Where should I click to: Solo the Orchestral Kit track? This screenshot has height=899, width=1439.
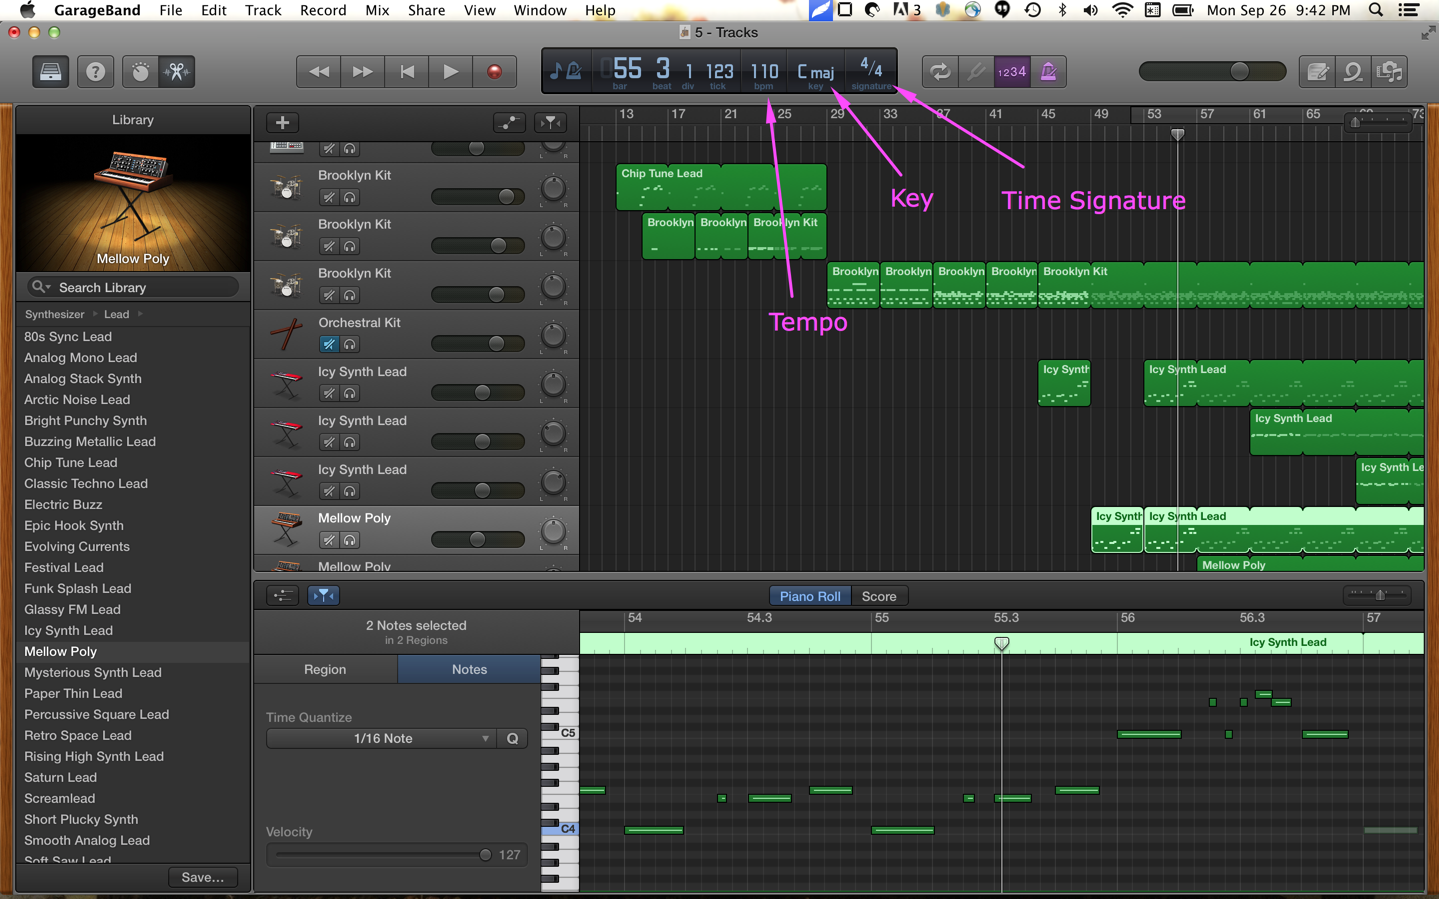(350, 344)
